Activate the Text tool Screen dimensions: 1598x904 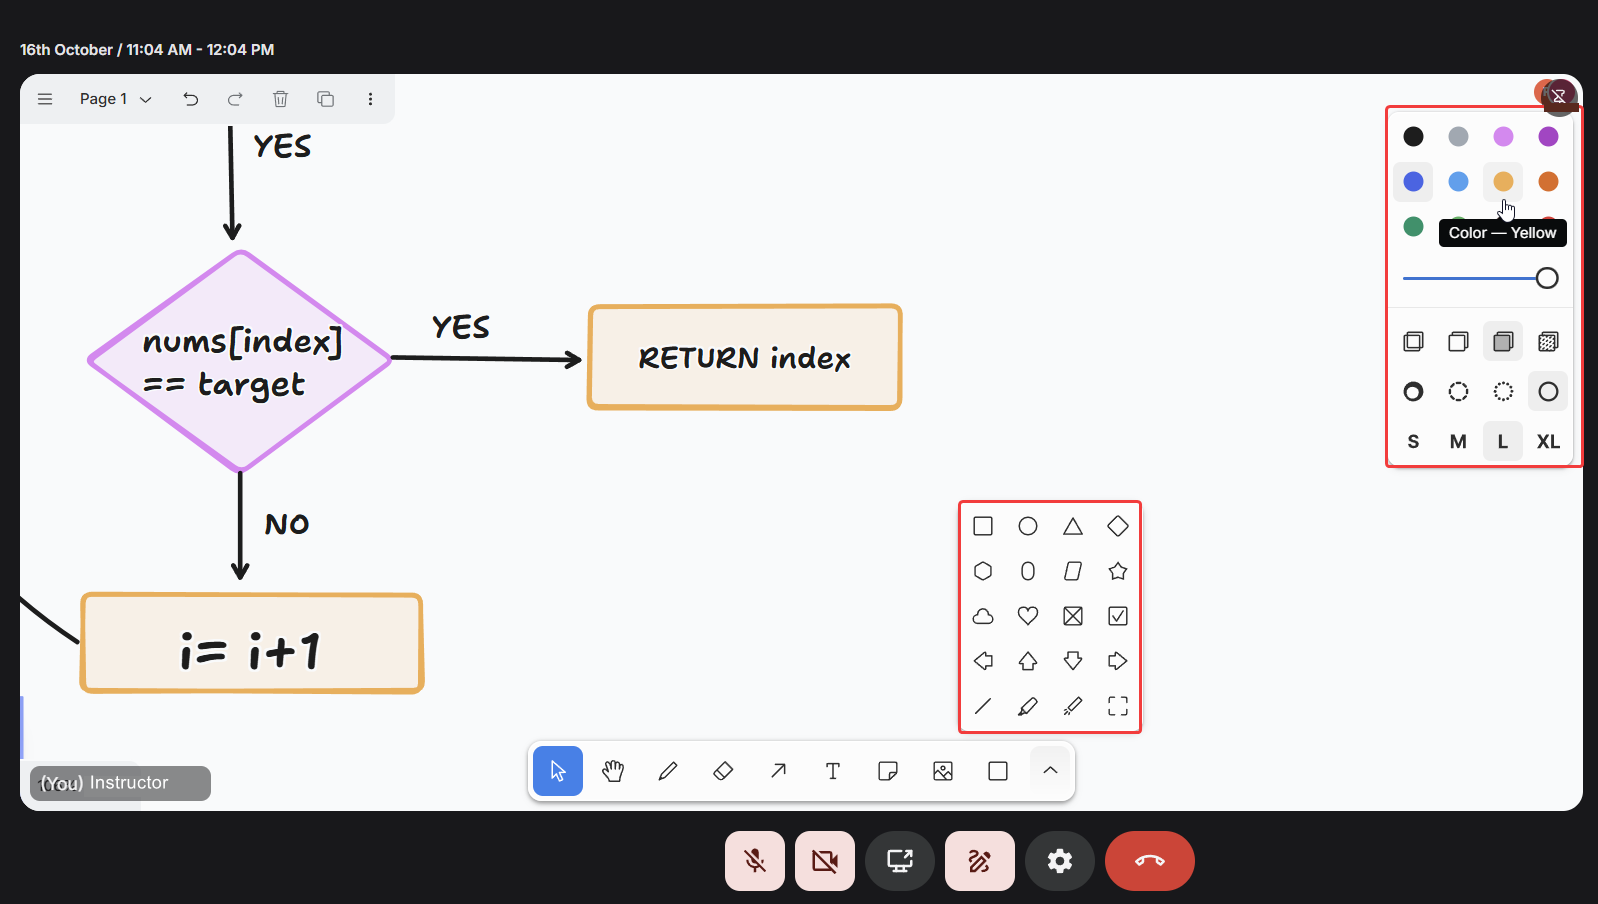[x=833, y=771]
